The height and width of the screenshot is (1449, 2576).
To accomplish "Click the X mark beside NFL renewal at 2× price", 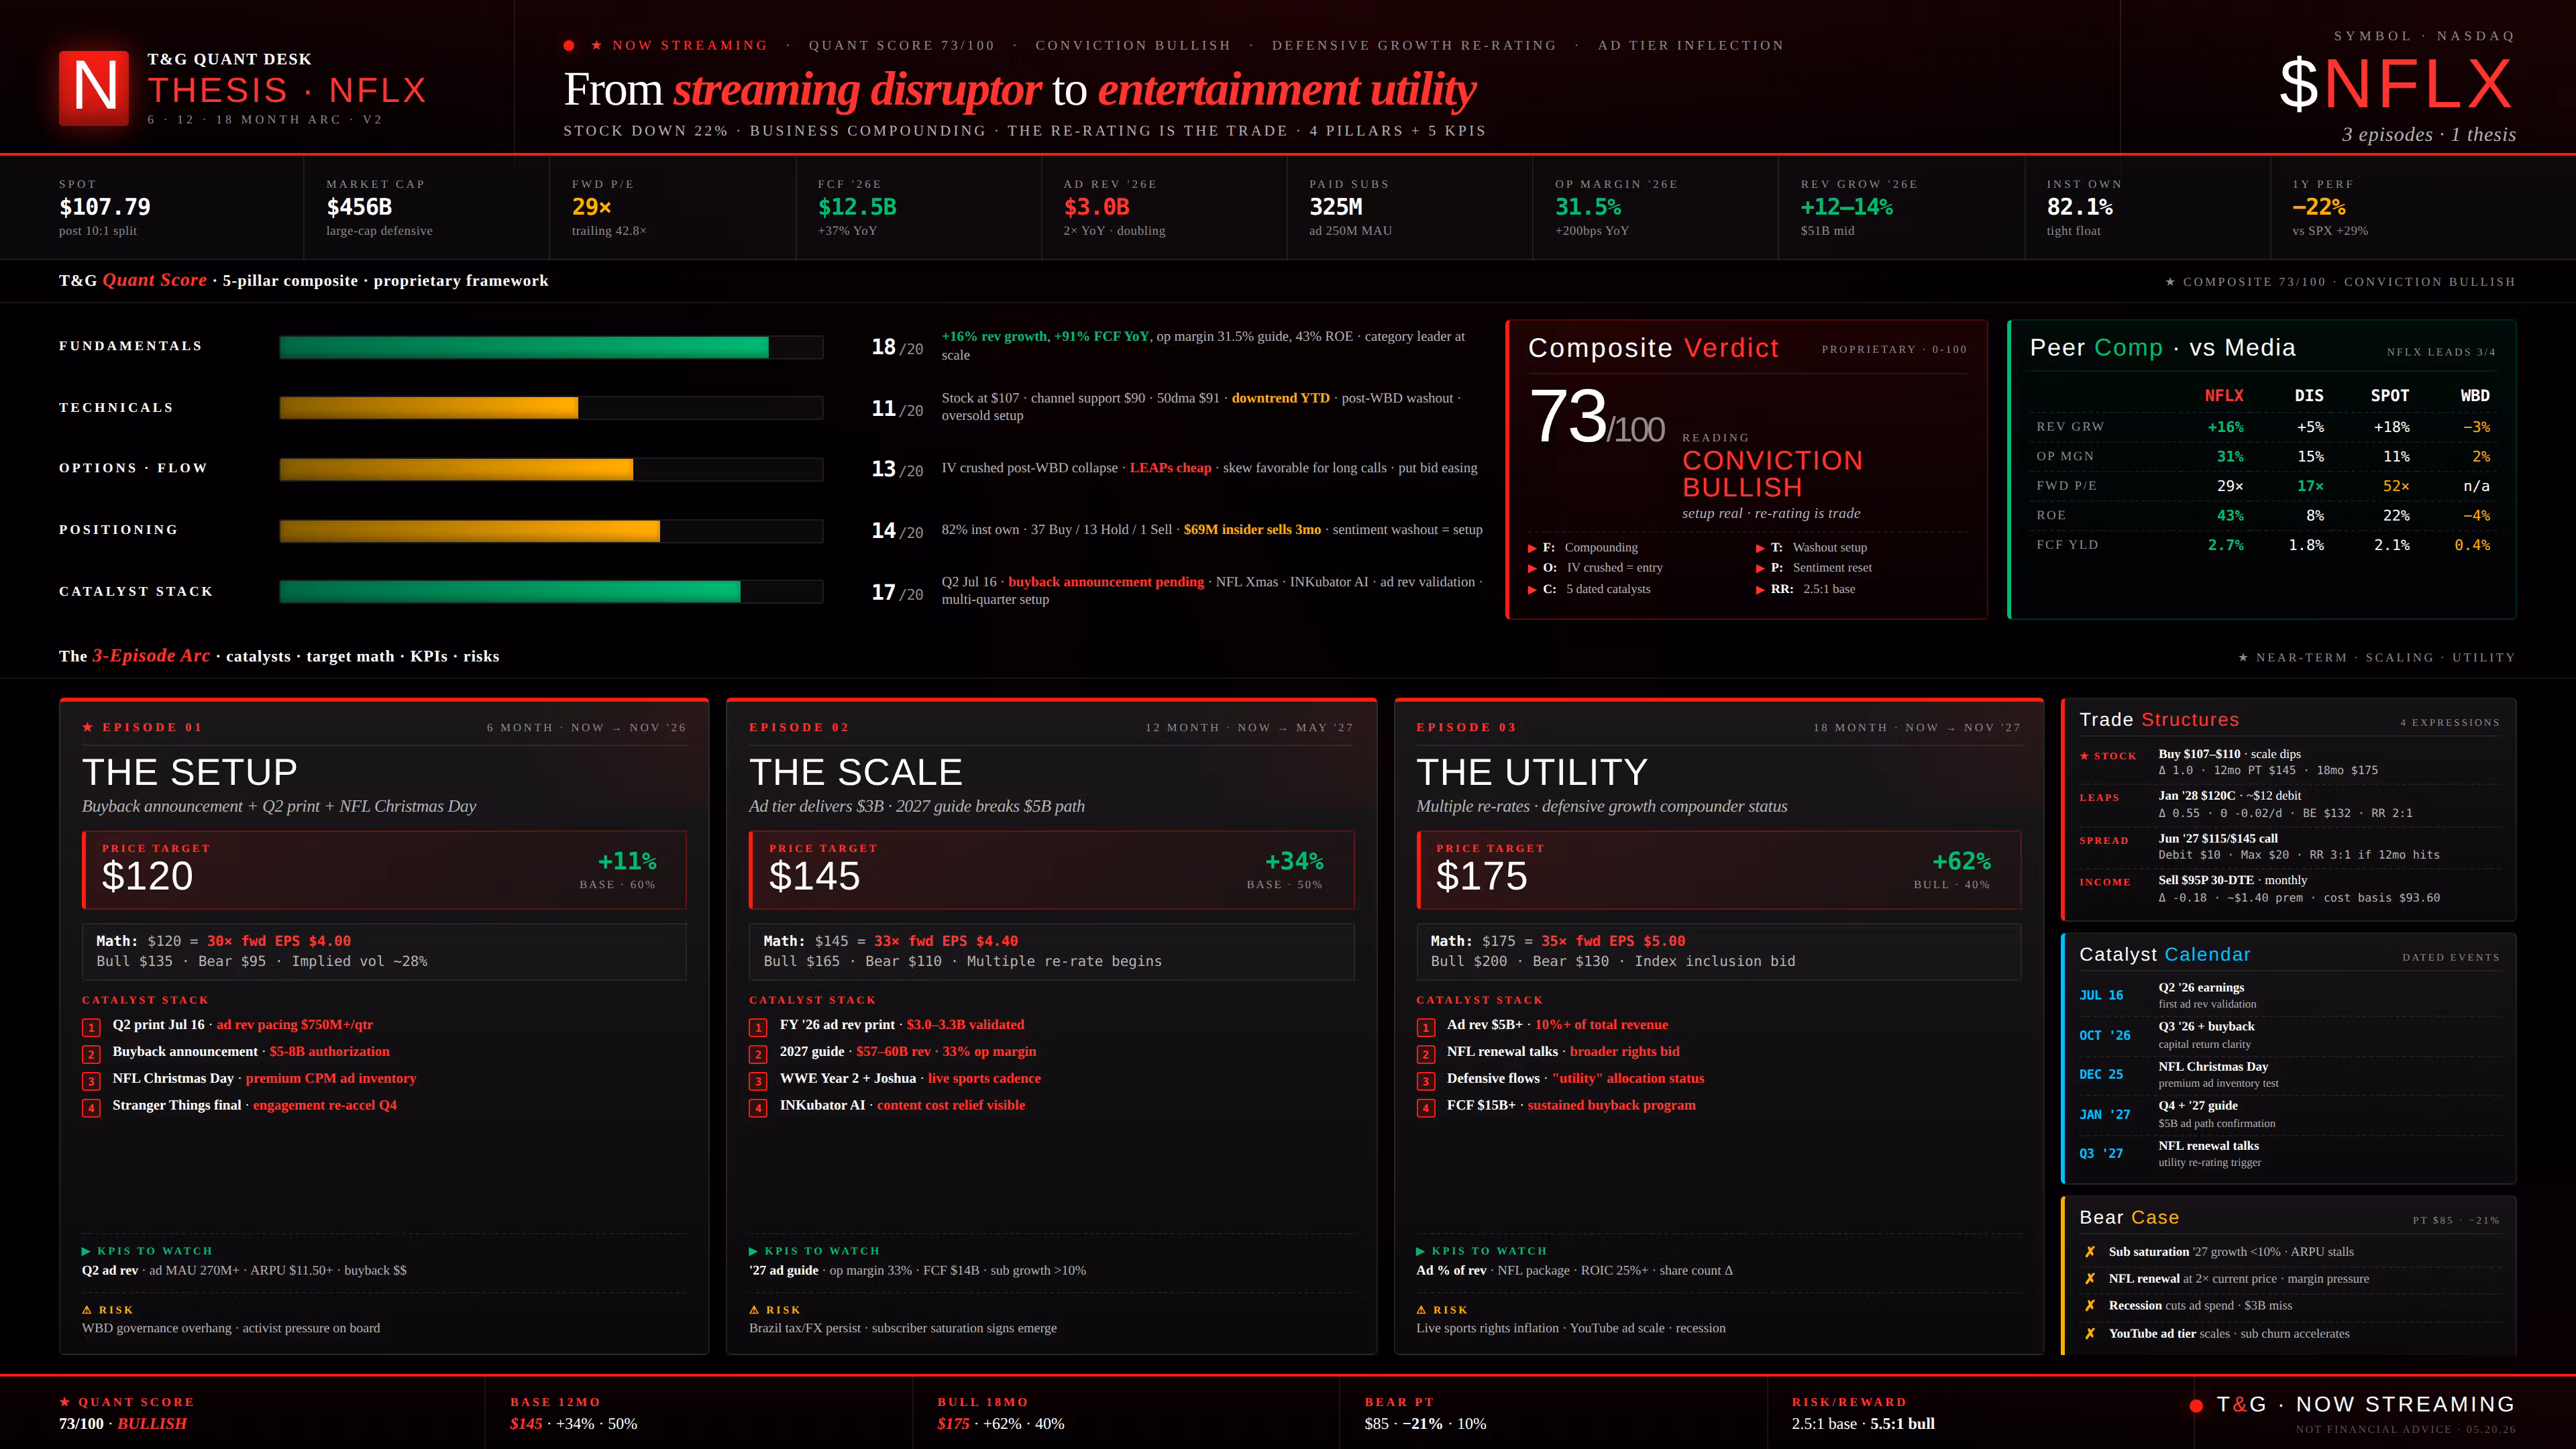I will click(2089, 1279).
